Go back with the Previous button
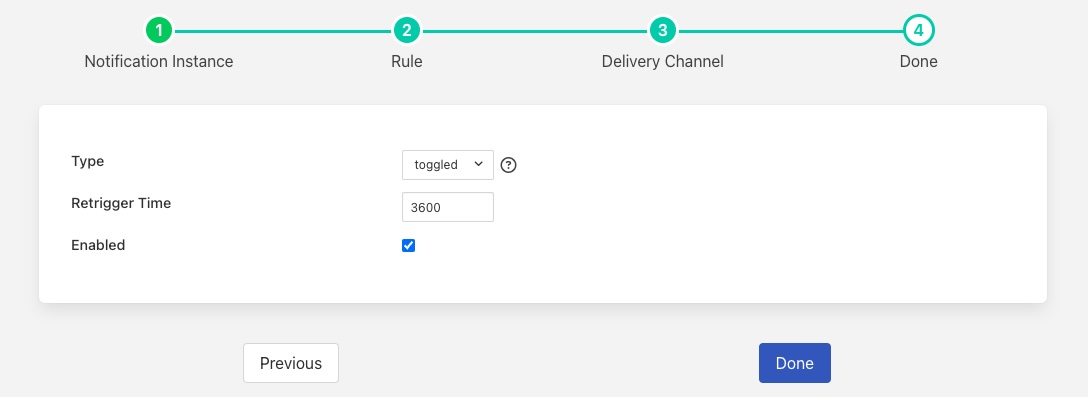This screenshot has width=1088, height=397. point(291,363)
